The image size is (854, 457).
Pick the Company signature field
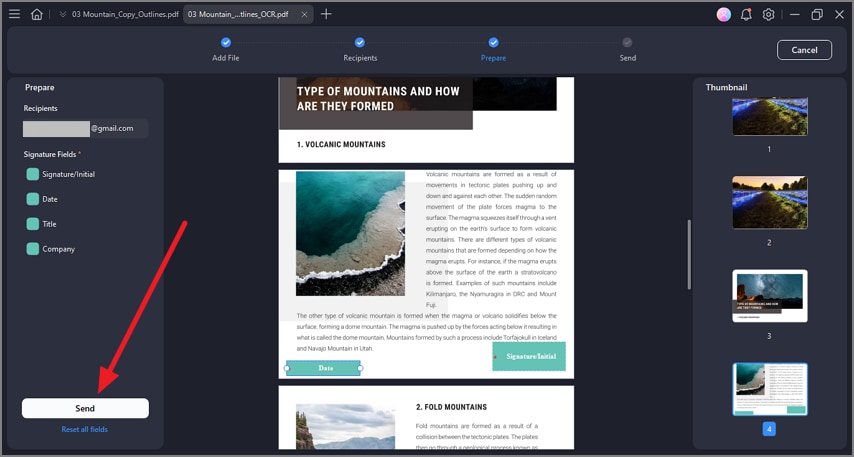tap(51, 249)
